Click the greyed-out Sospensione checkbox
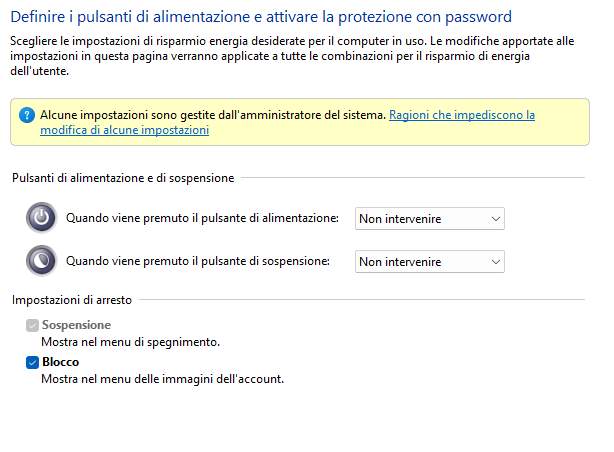The height and width of the screenshot is (452, 614). pyautogui.click(x=32, y=325)
